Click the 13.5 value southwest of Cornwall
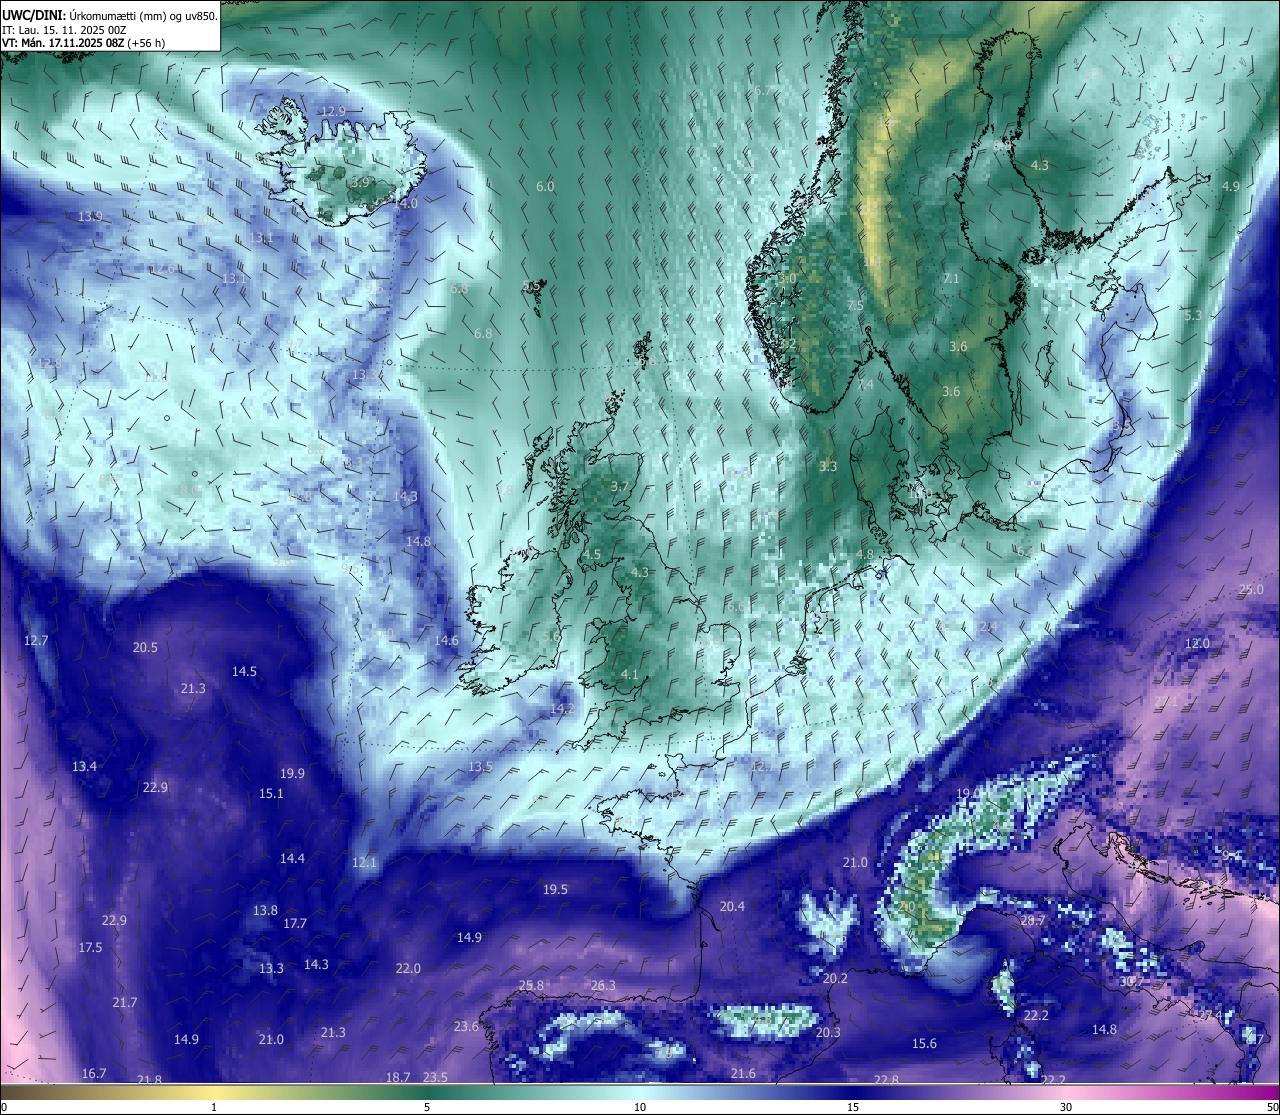The image size is (1280, 1115). pos(480,767)
